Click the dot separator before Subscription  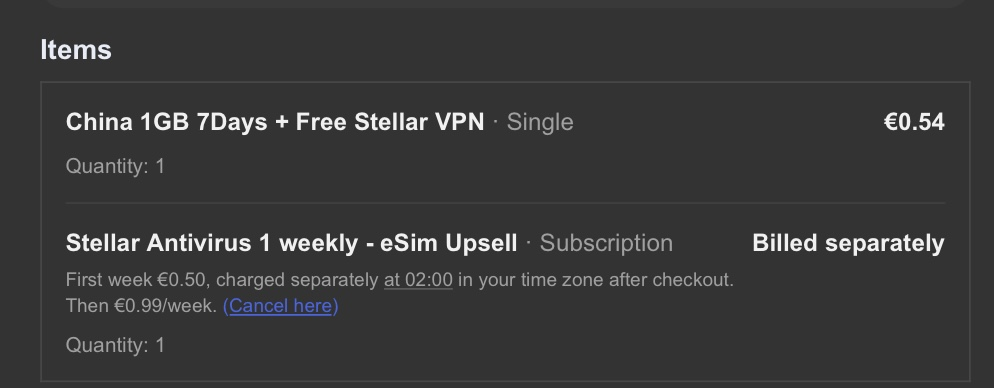coord(529,242)
